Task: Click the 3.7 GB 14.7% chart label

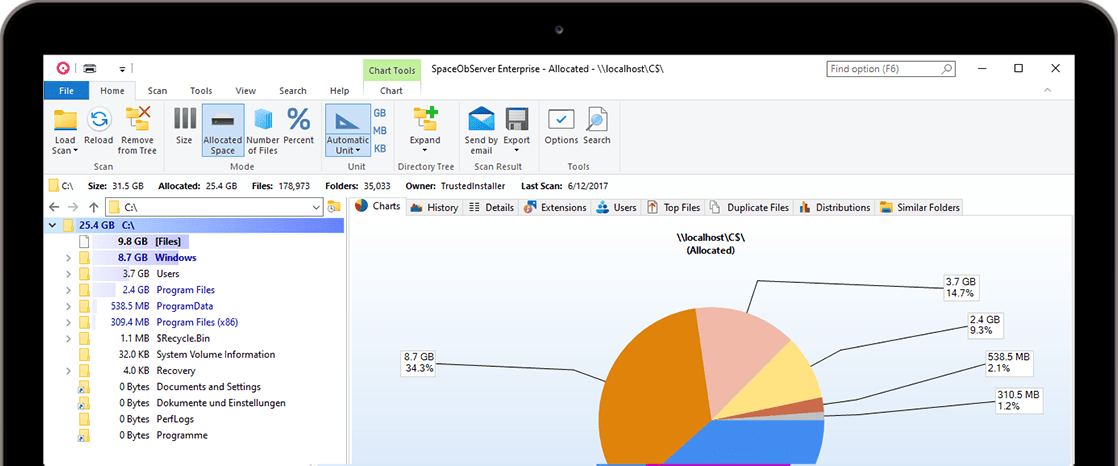Action: (962, 286)
